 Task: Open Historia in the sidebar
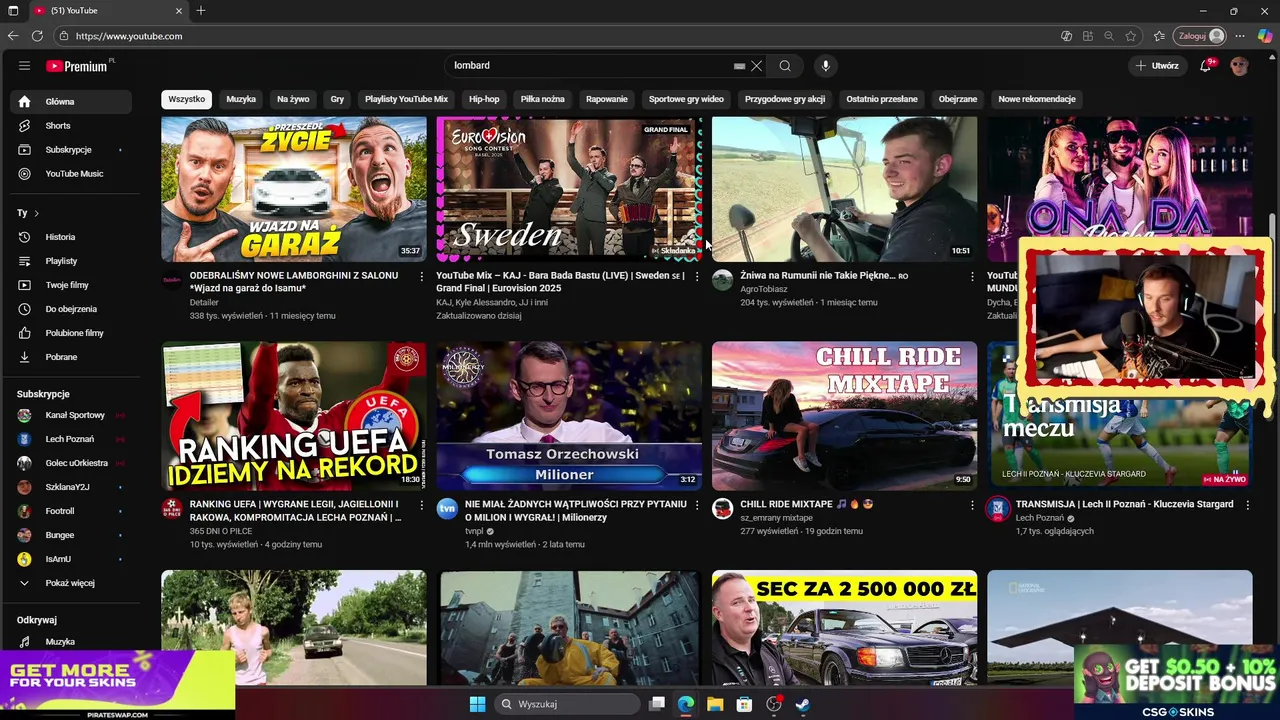(x=70, y=237)
